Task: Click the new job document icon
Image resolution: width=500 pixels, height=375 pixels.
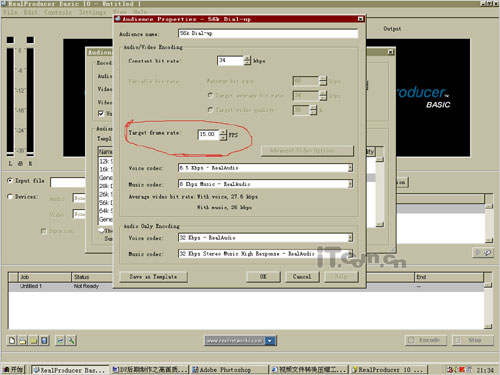Action: tap(12, 340)
